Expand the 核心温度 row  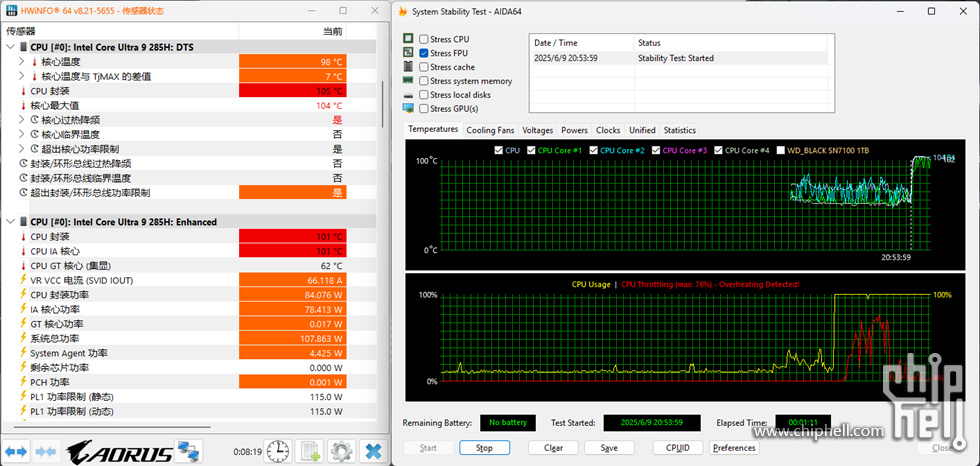(21, 62)
